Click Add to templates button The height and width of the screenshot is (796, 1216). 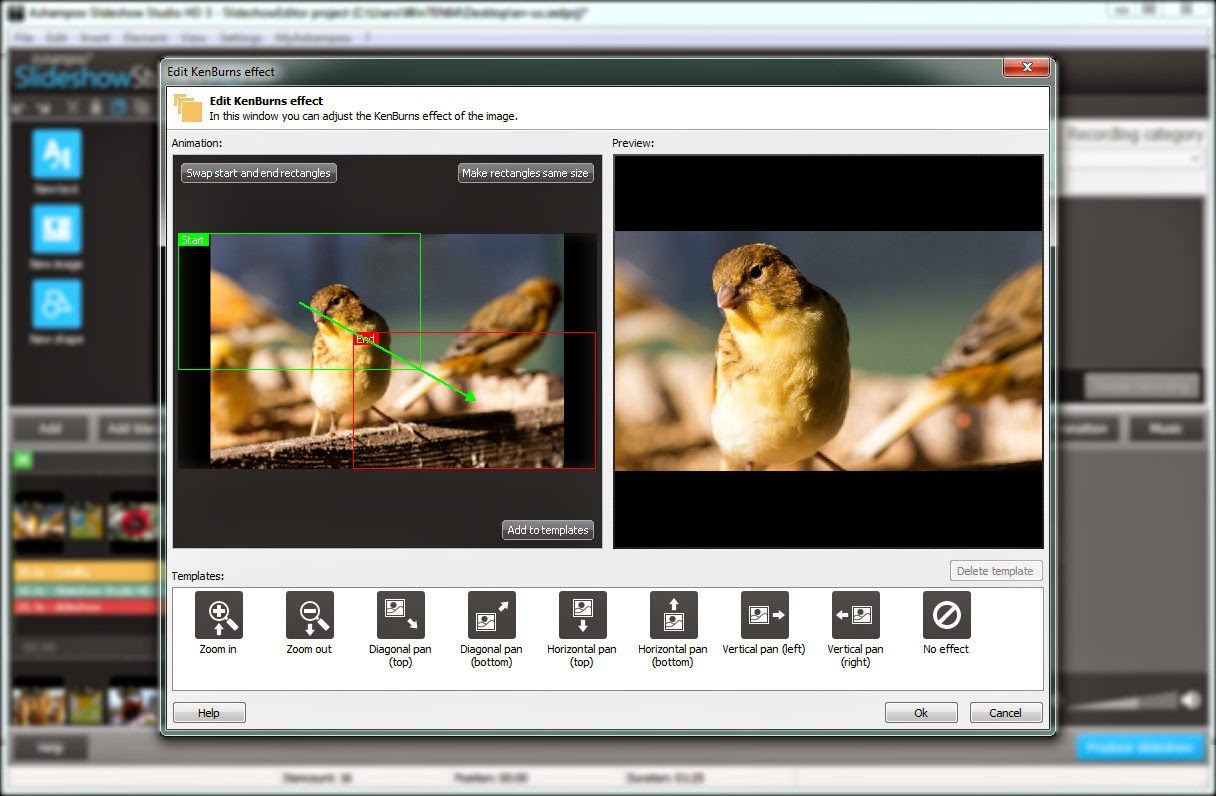click(x=548, y=530)
